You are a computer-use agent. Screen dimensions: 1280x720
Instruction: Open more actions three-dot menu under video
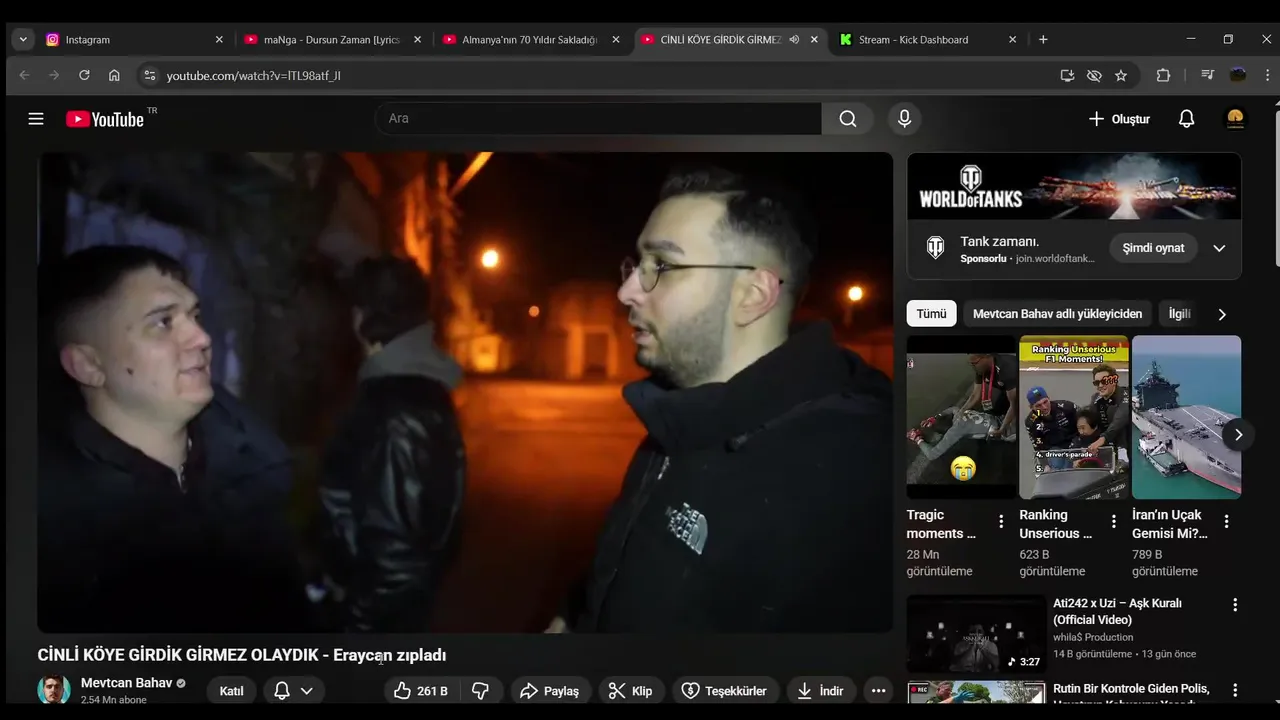[x=878, y=691]
